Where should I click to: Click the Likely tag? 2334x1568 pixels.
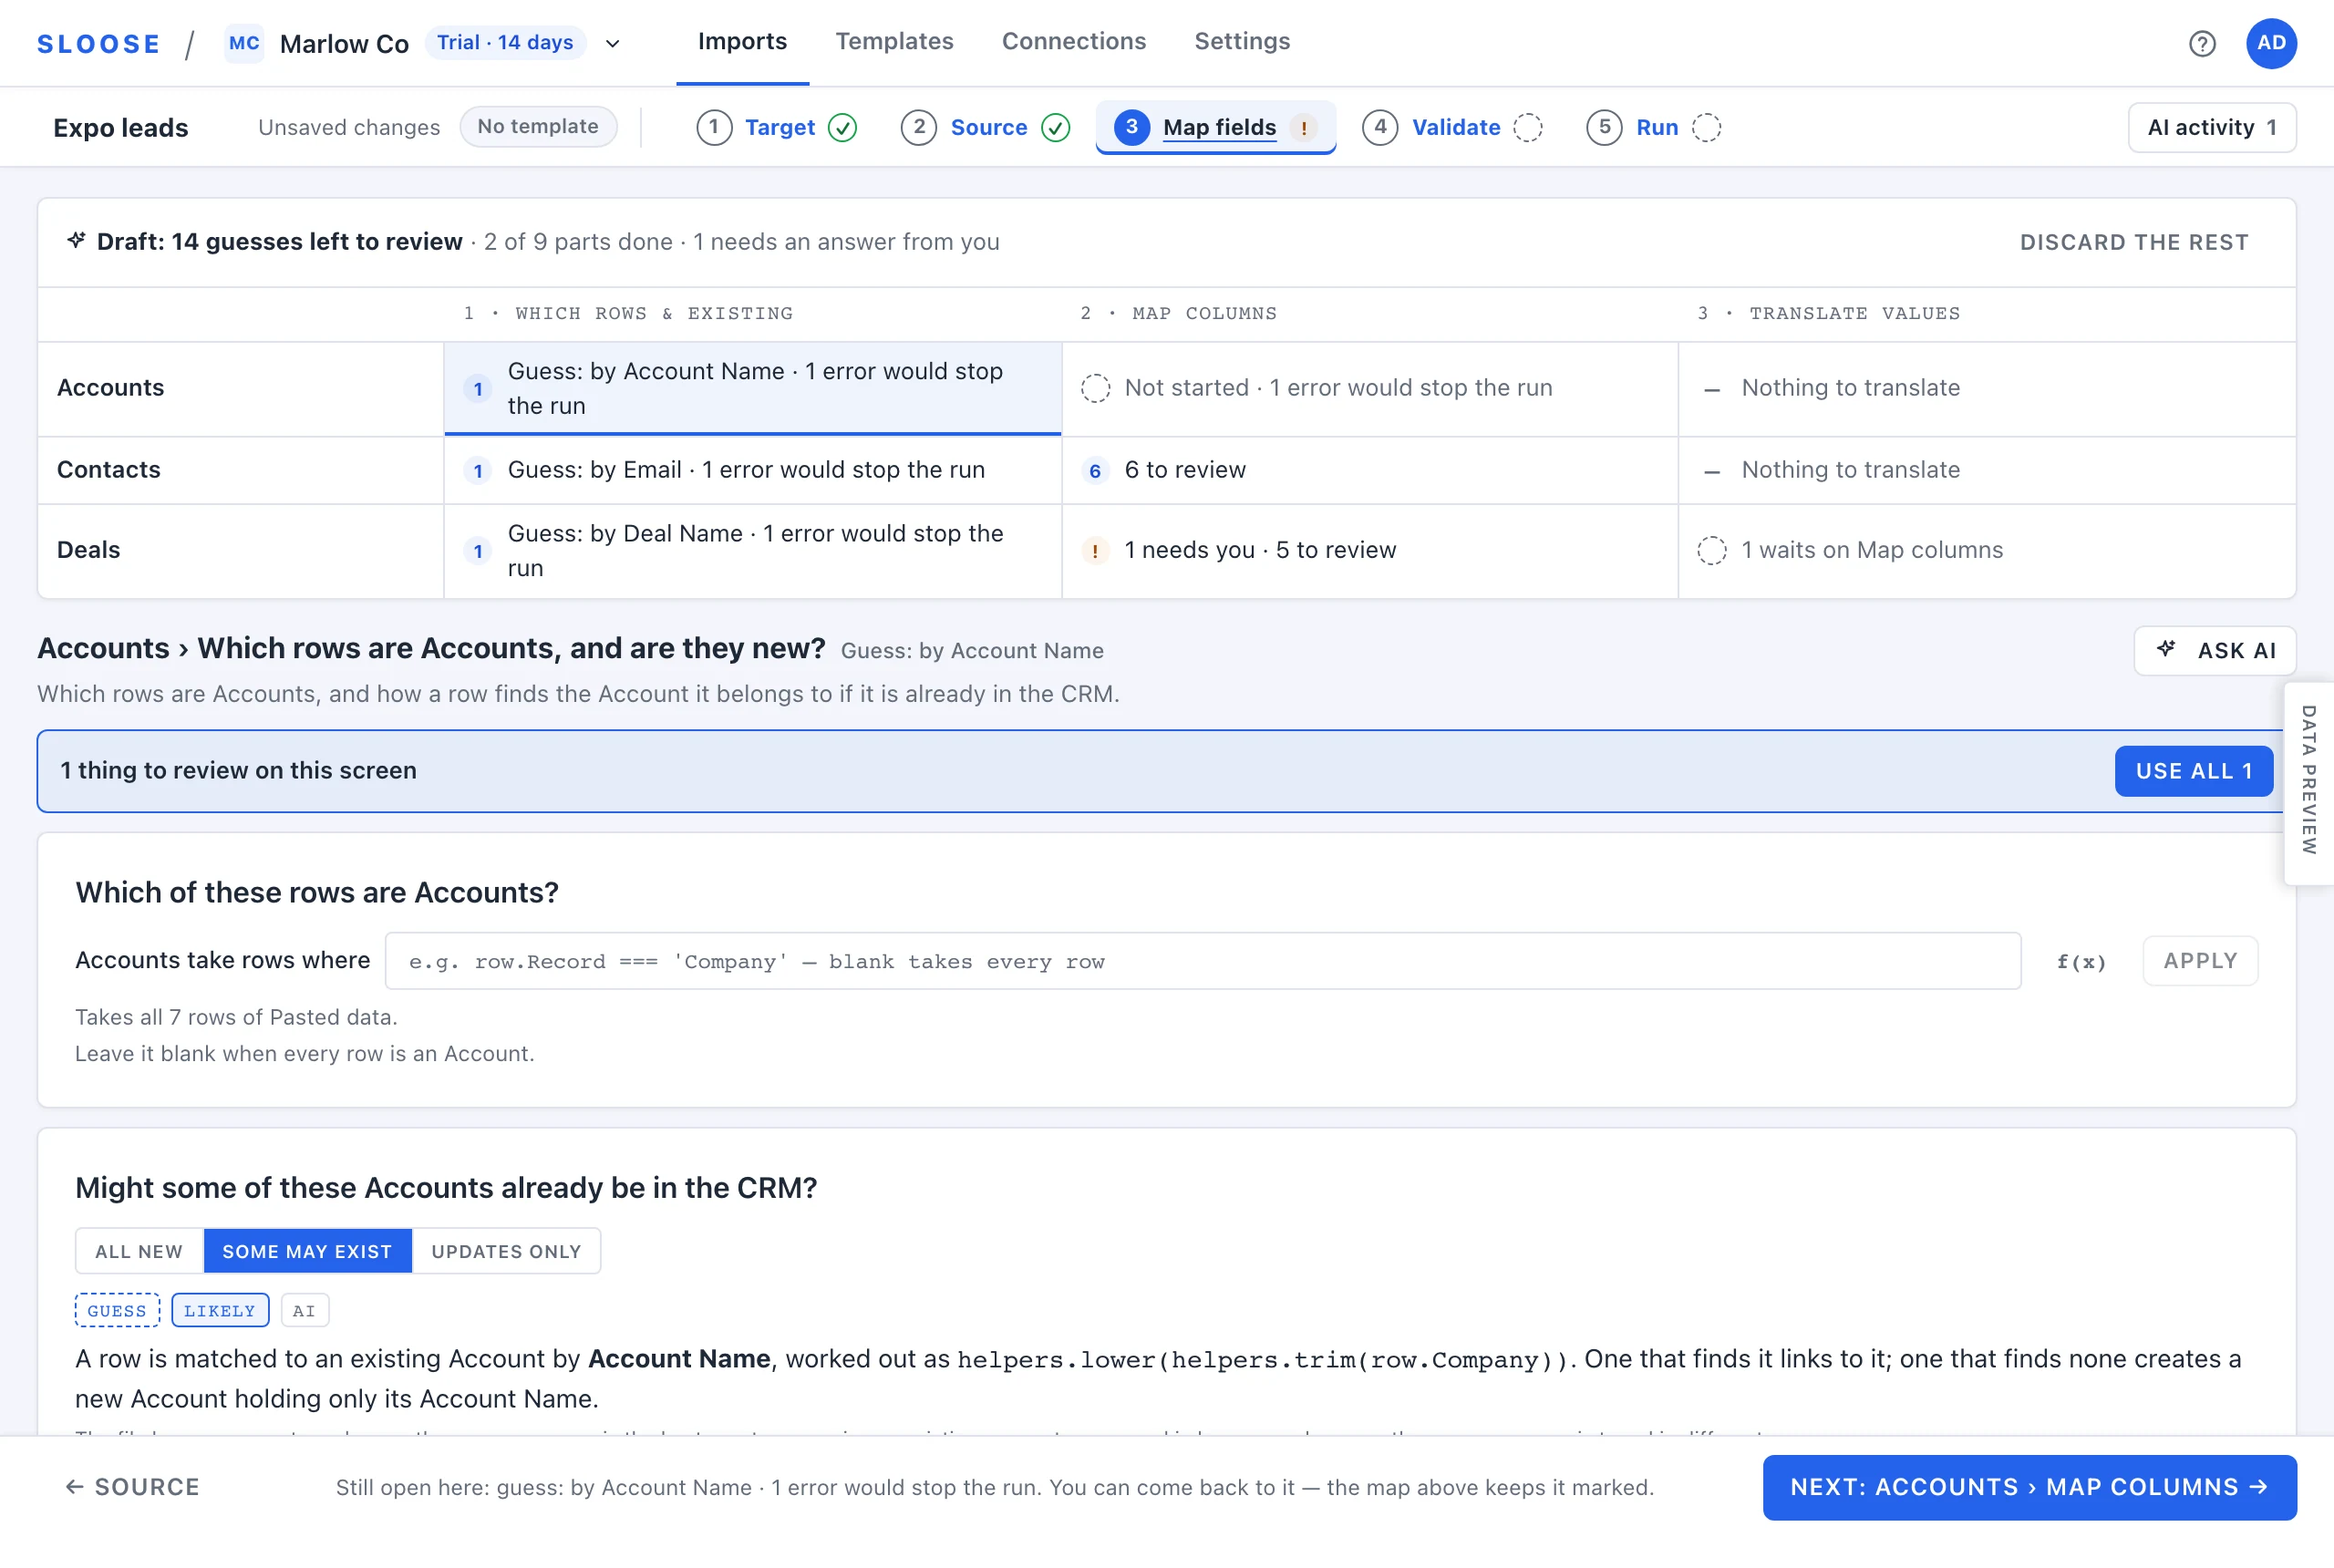pos(220,1310)
